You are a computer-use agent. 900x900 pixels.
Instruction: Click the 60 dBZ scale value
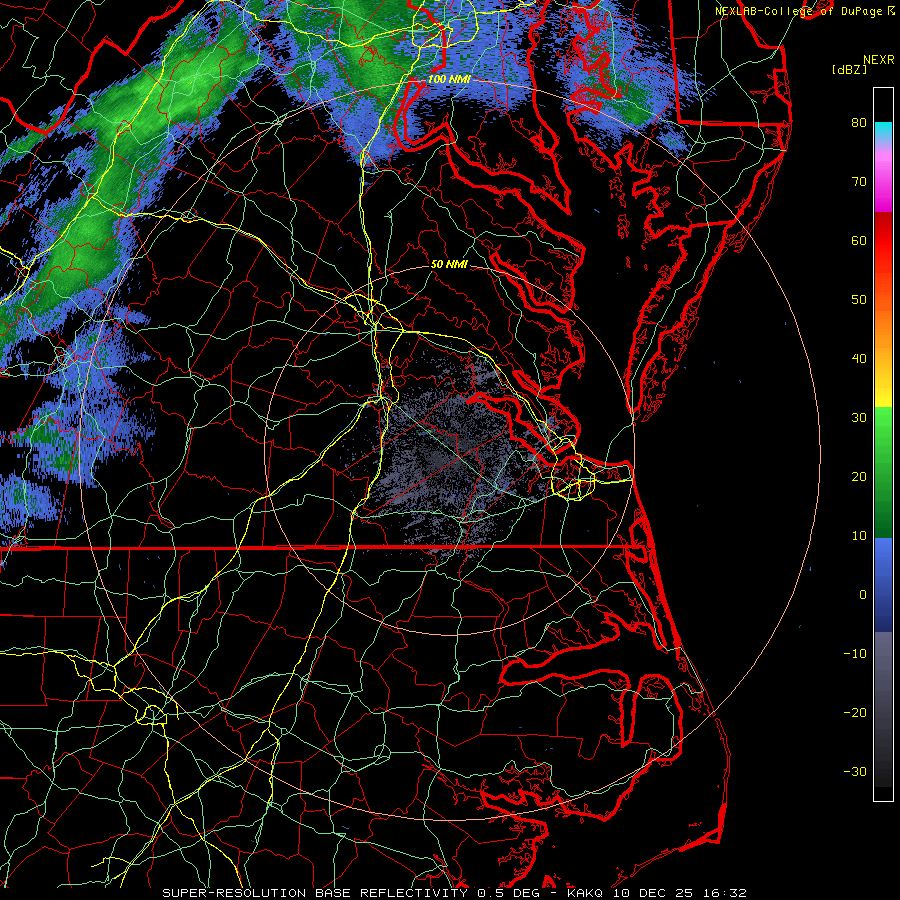point(859,241)
